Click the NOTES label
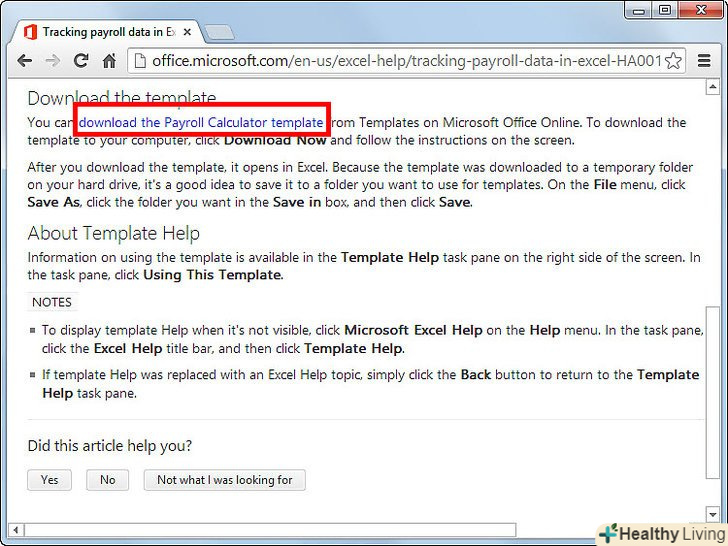This screenshot has width=728, height=546. click(52, 302)
